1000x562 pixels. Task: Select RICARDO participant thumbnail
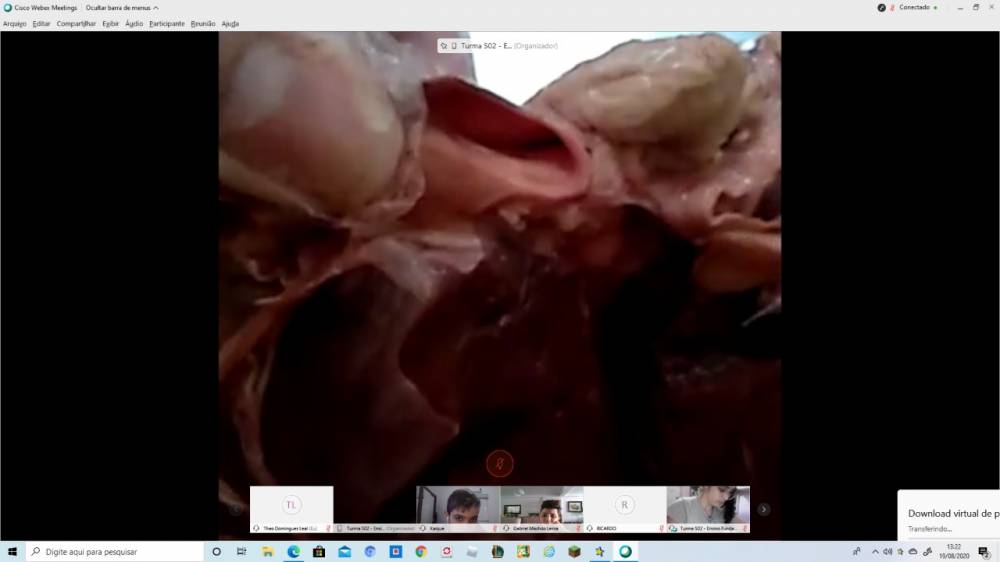point(624,505)
